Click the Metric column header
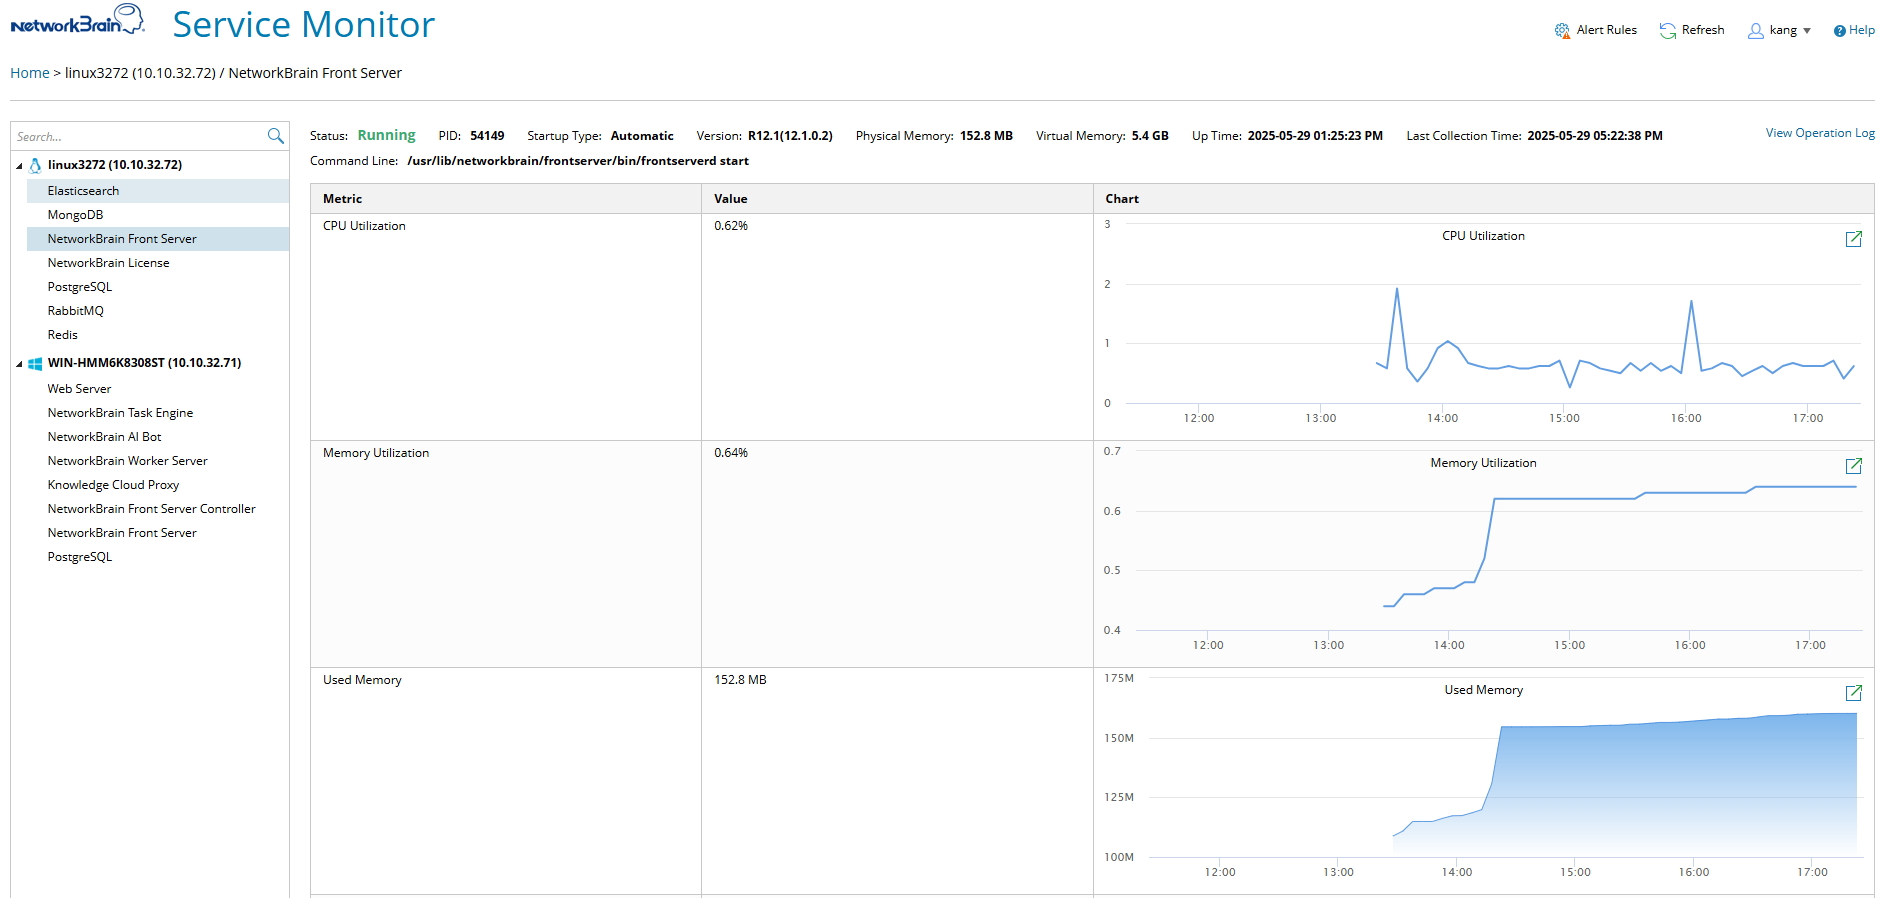 tap(506, 199)
